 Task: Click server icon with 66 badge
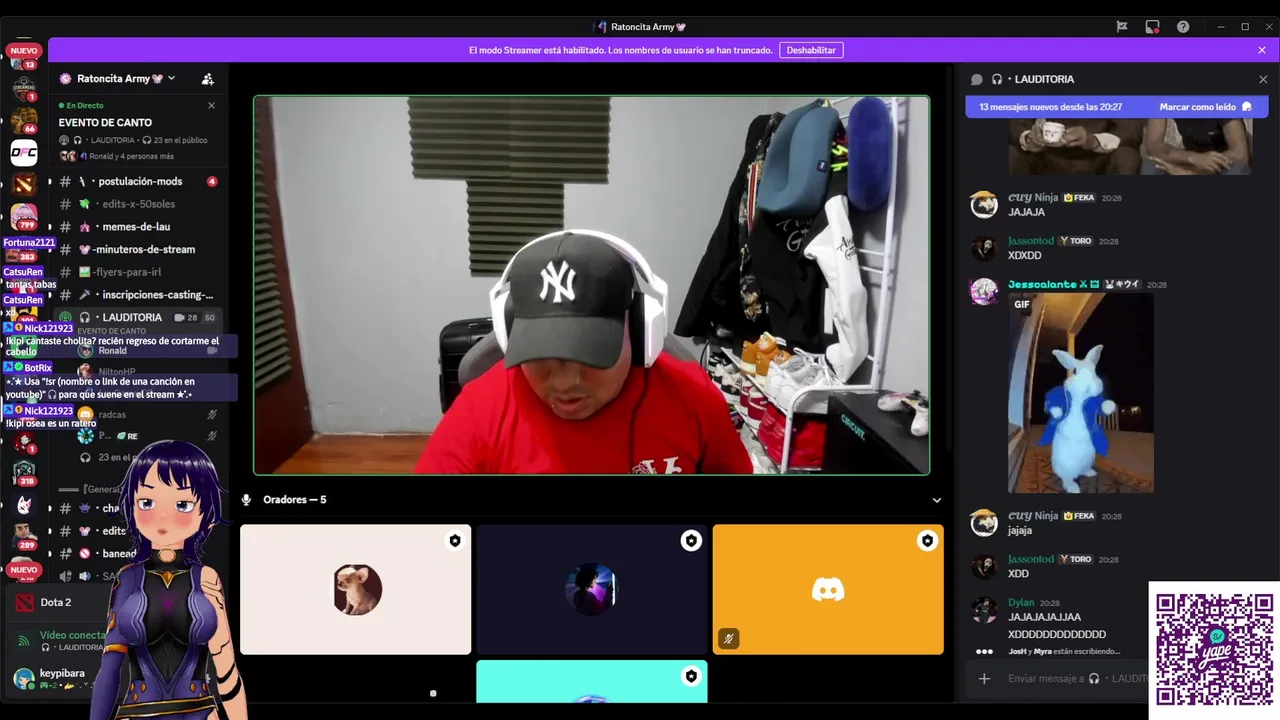[24, 120]
